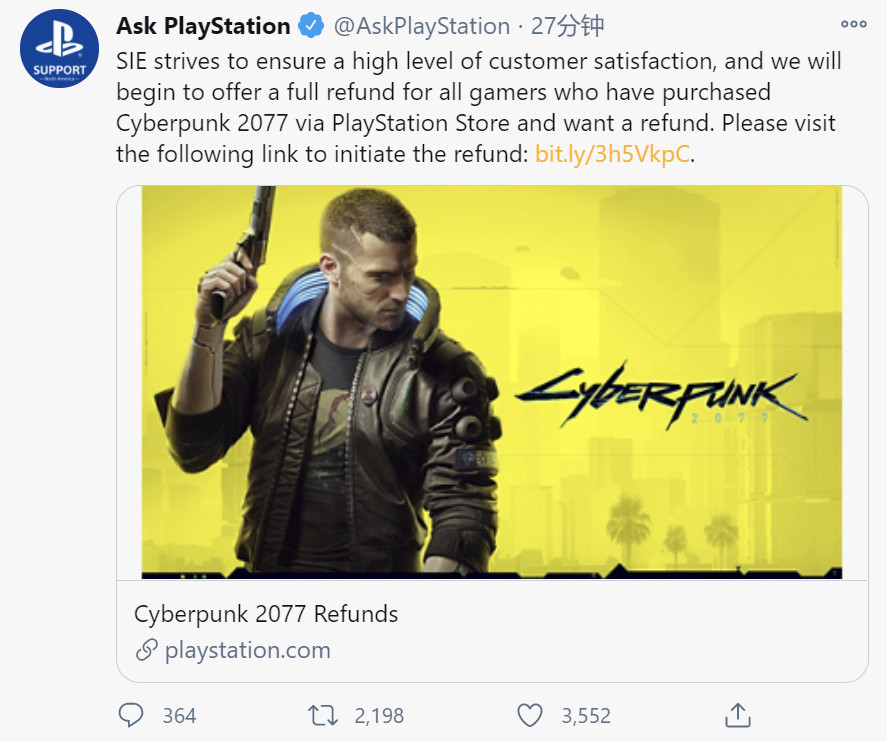Click the playstation.com domain text
The image size is (887, 741).
248,650
